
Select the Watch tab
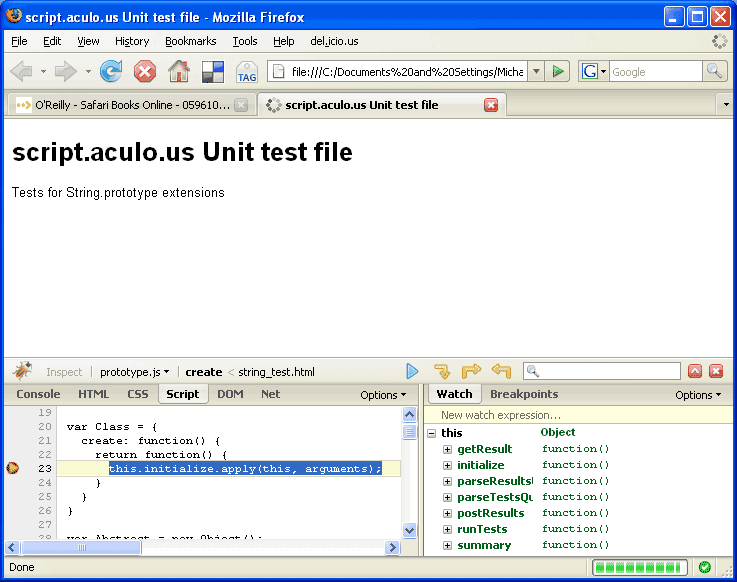[x=455, y=394]
